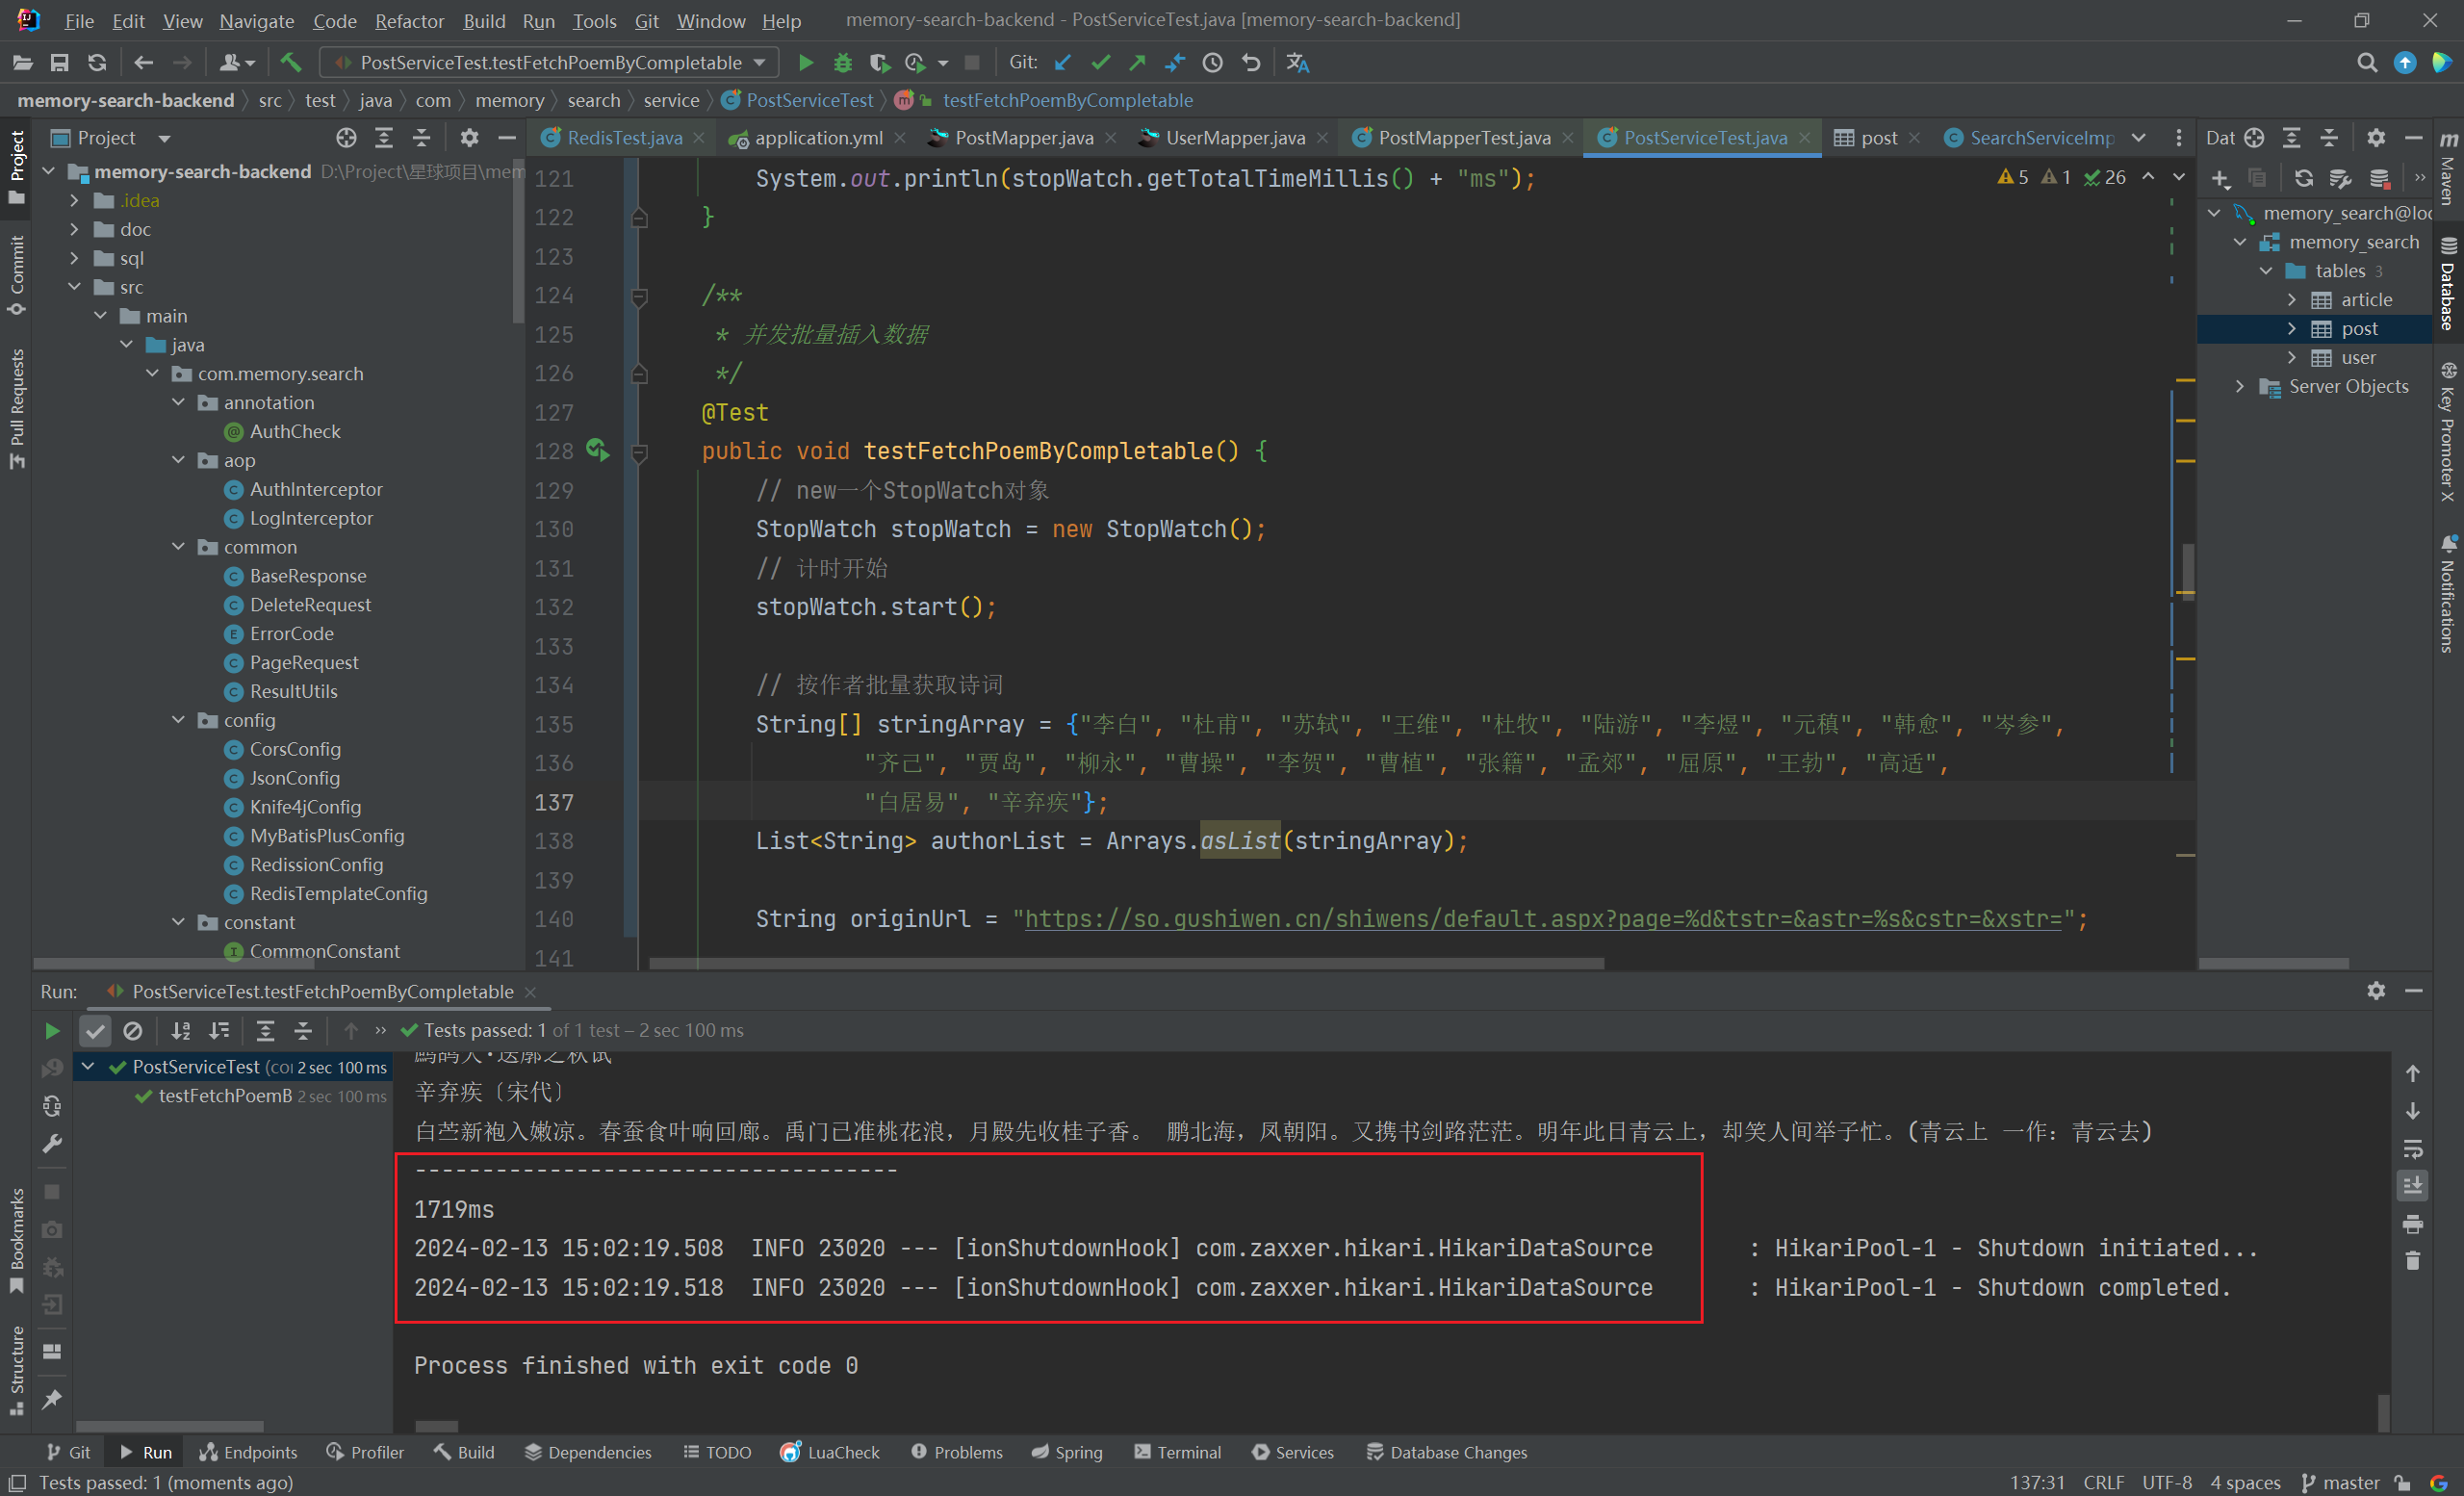Select opened file in Project panel

[347, 138]
